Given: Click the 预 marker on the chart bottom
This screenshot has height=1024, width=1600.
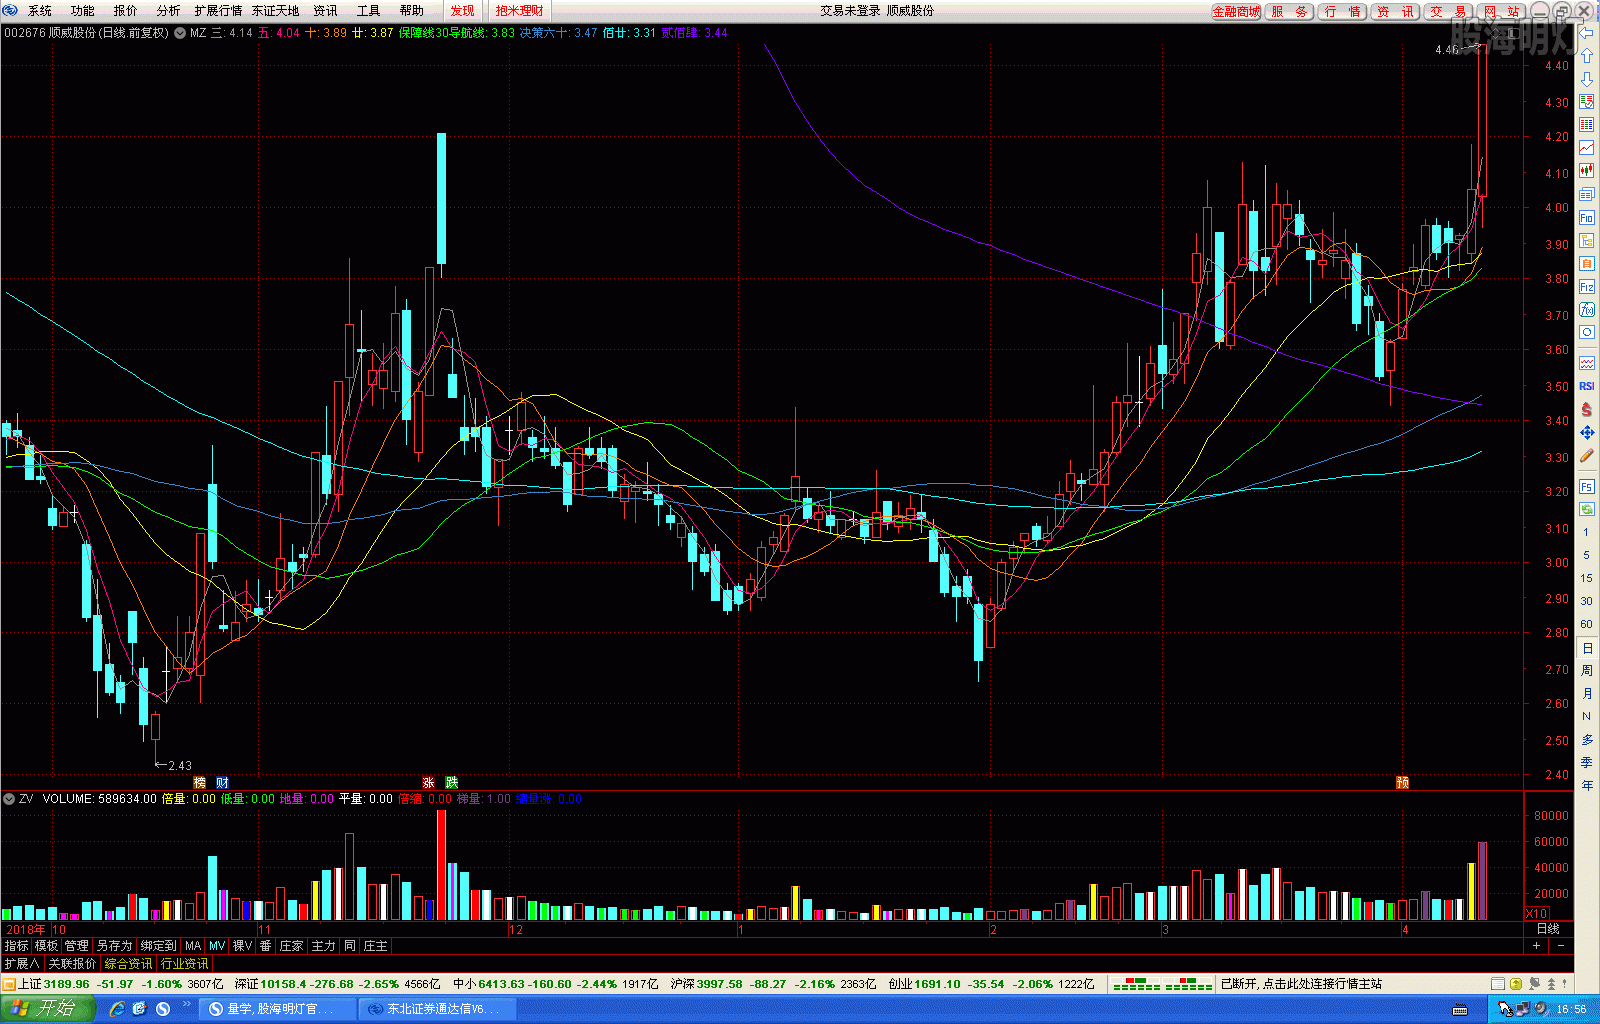Looking at the screenshot, I should pos(1403,782).
